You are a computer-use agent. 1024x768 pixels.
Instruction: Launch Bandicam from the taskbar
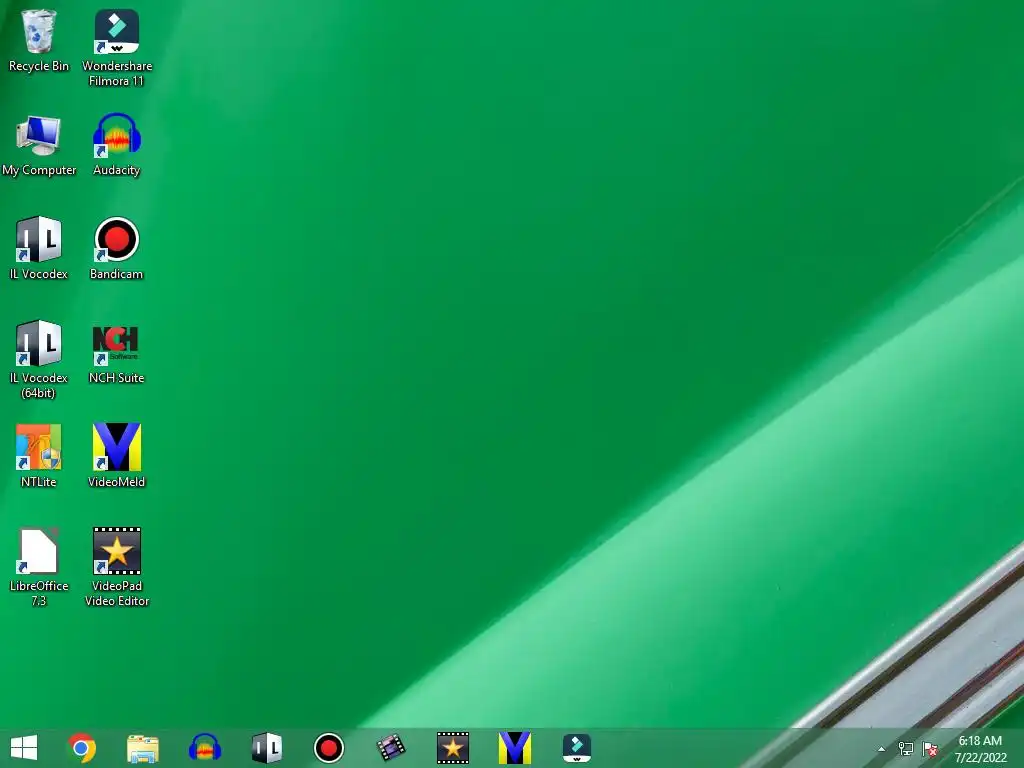[328, 748]
